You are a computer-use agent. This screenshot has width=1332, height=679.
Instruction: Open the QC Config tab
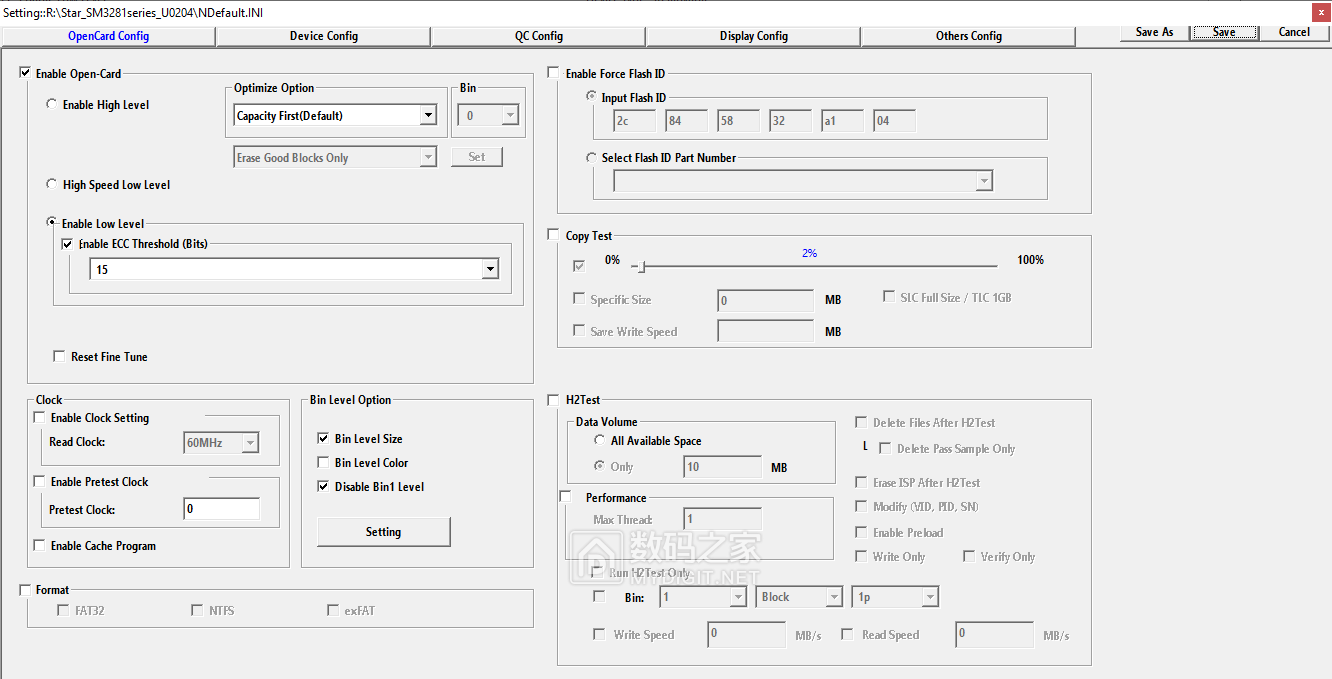click(538, 36)
